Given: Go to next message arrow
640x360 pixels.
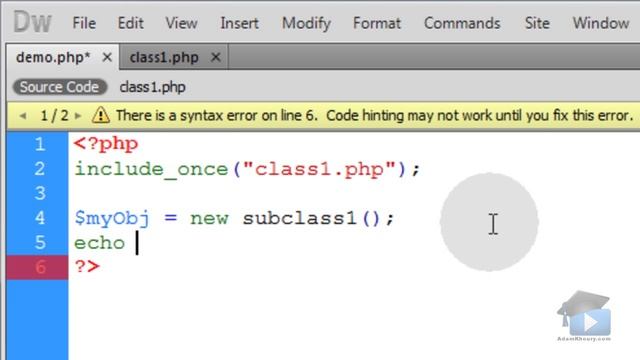Looking at the screenshot, I should [78, 116].
